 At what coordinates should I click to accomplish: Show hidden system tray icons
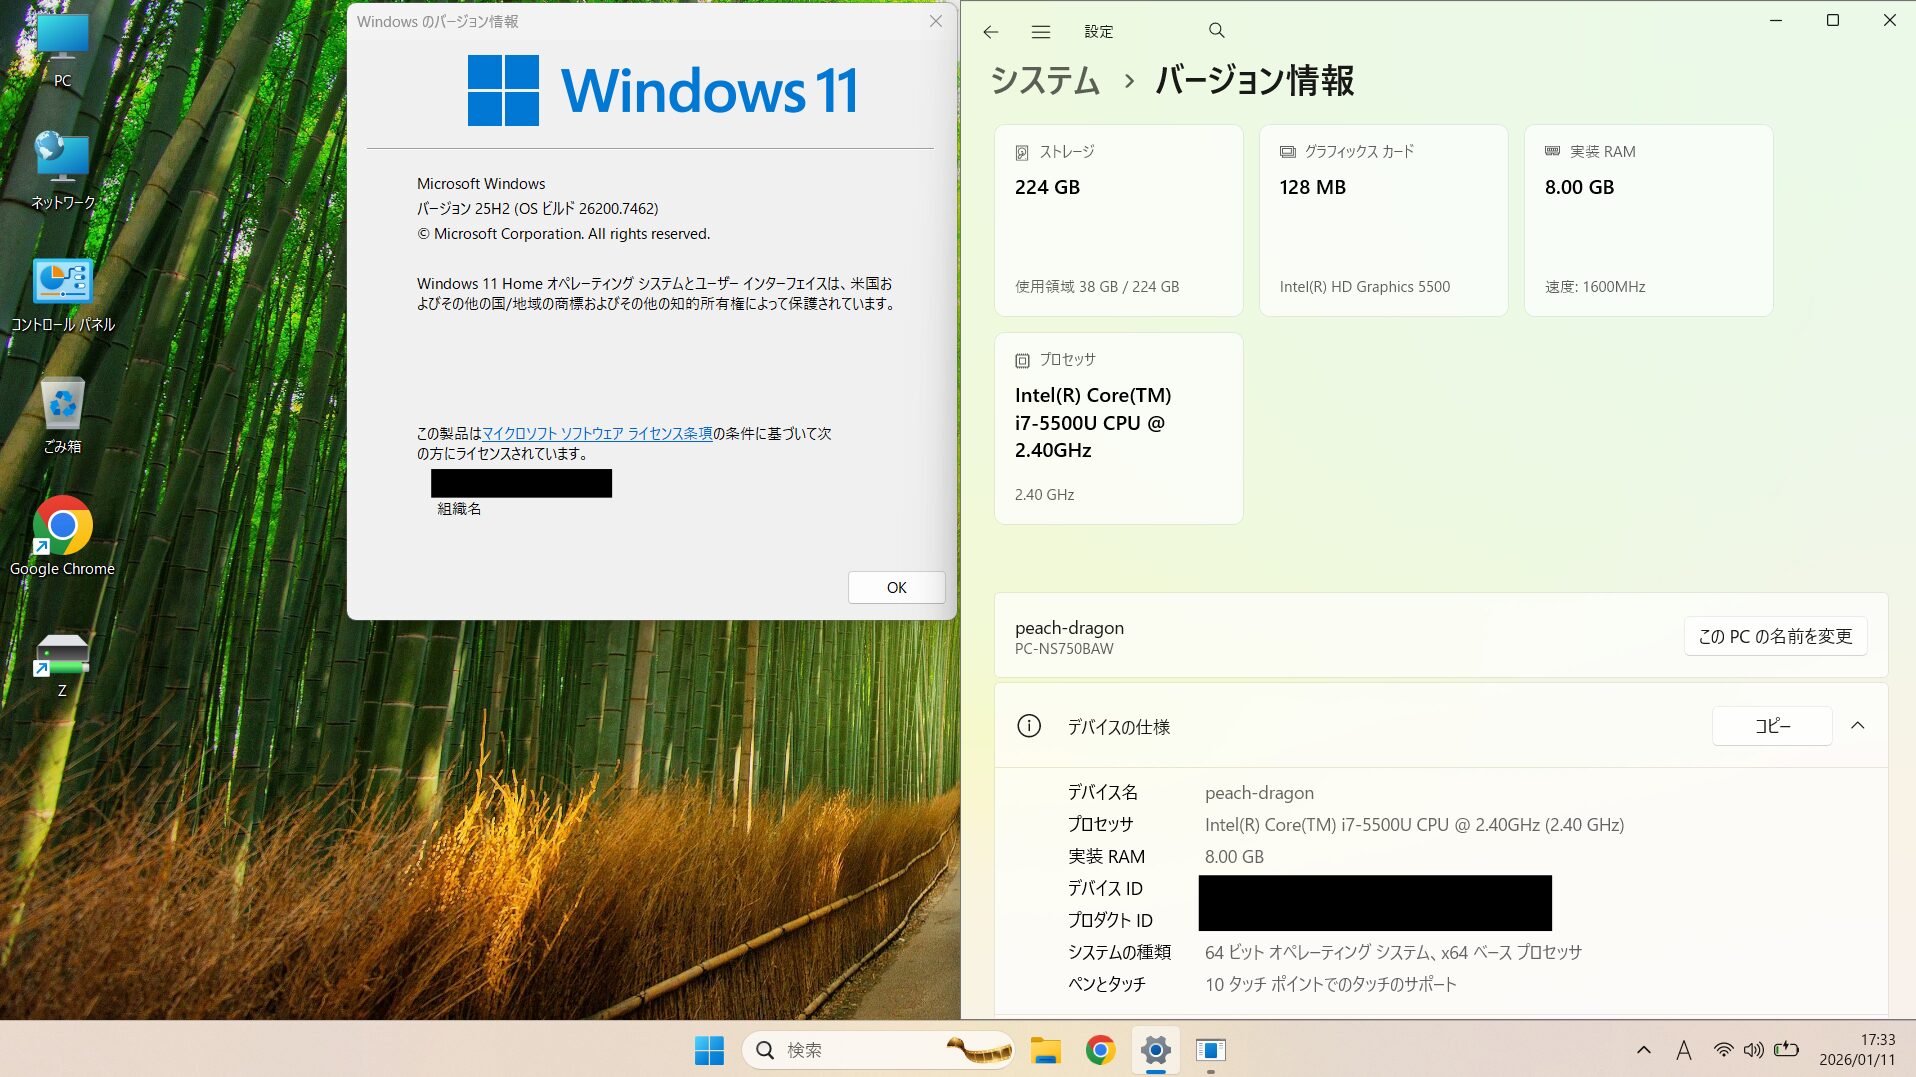point(1643,1050)
